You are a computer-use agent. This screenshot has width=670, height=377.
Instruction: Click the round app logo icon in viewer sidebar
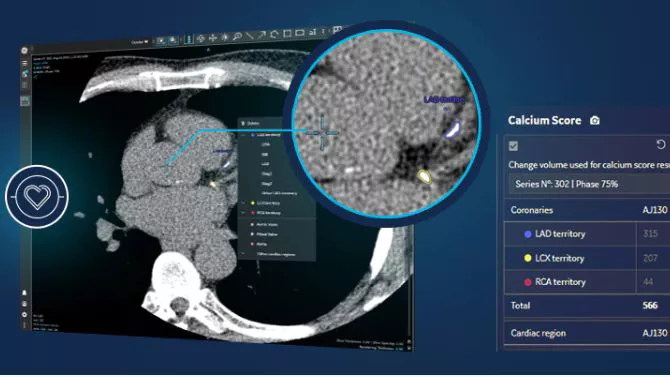(x=24, y=50)
